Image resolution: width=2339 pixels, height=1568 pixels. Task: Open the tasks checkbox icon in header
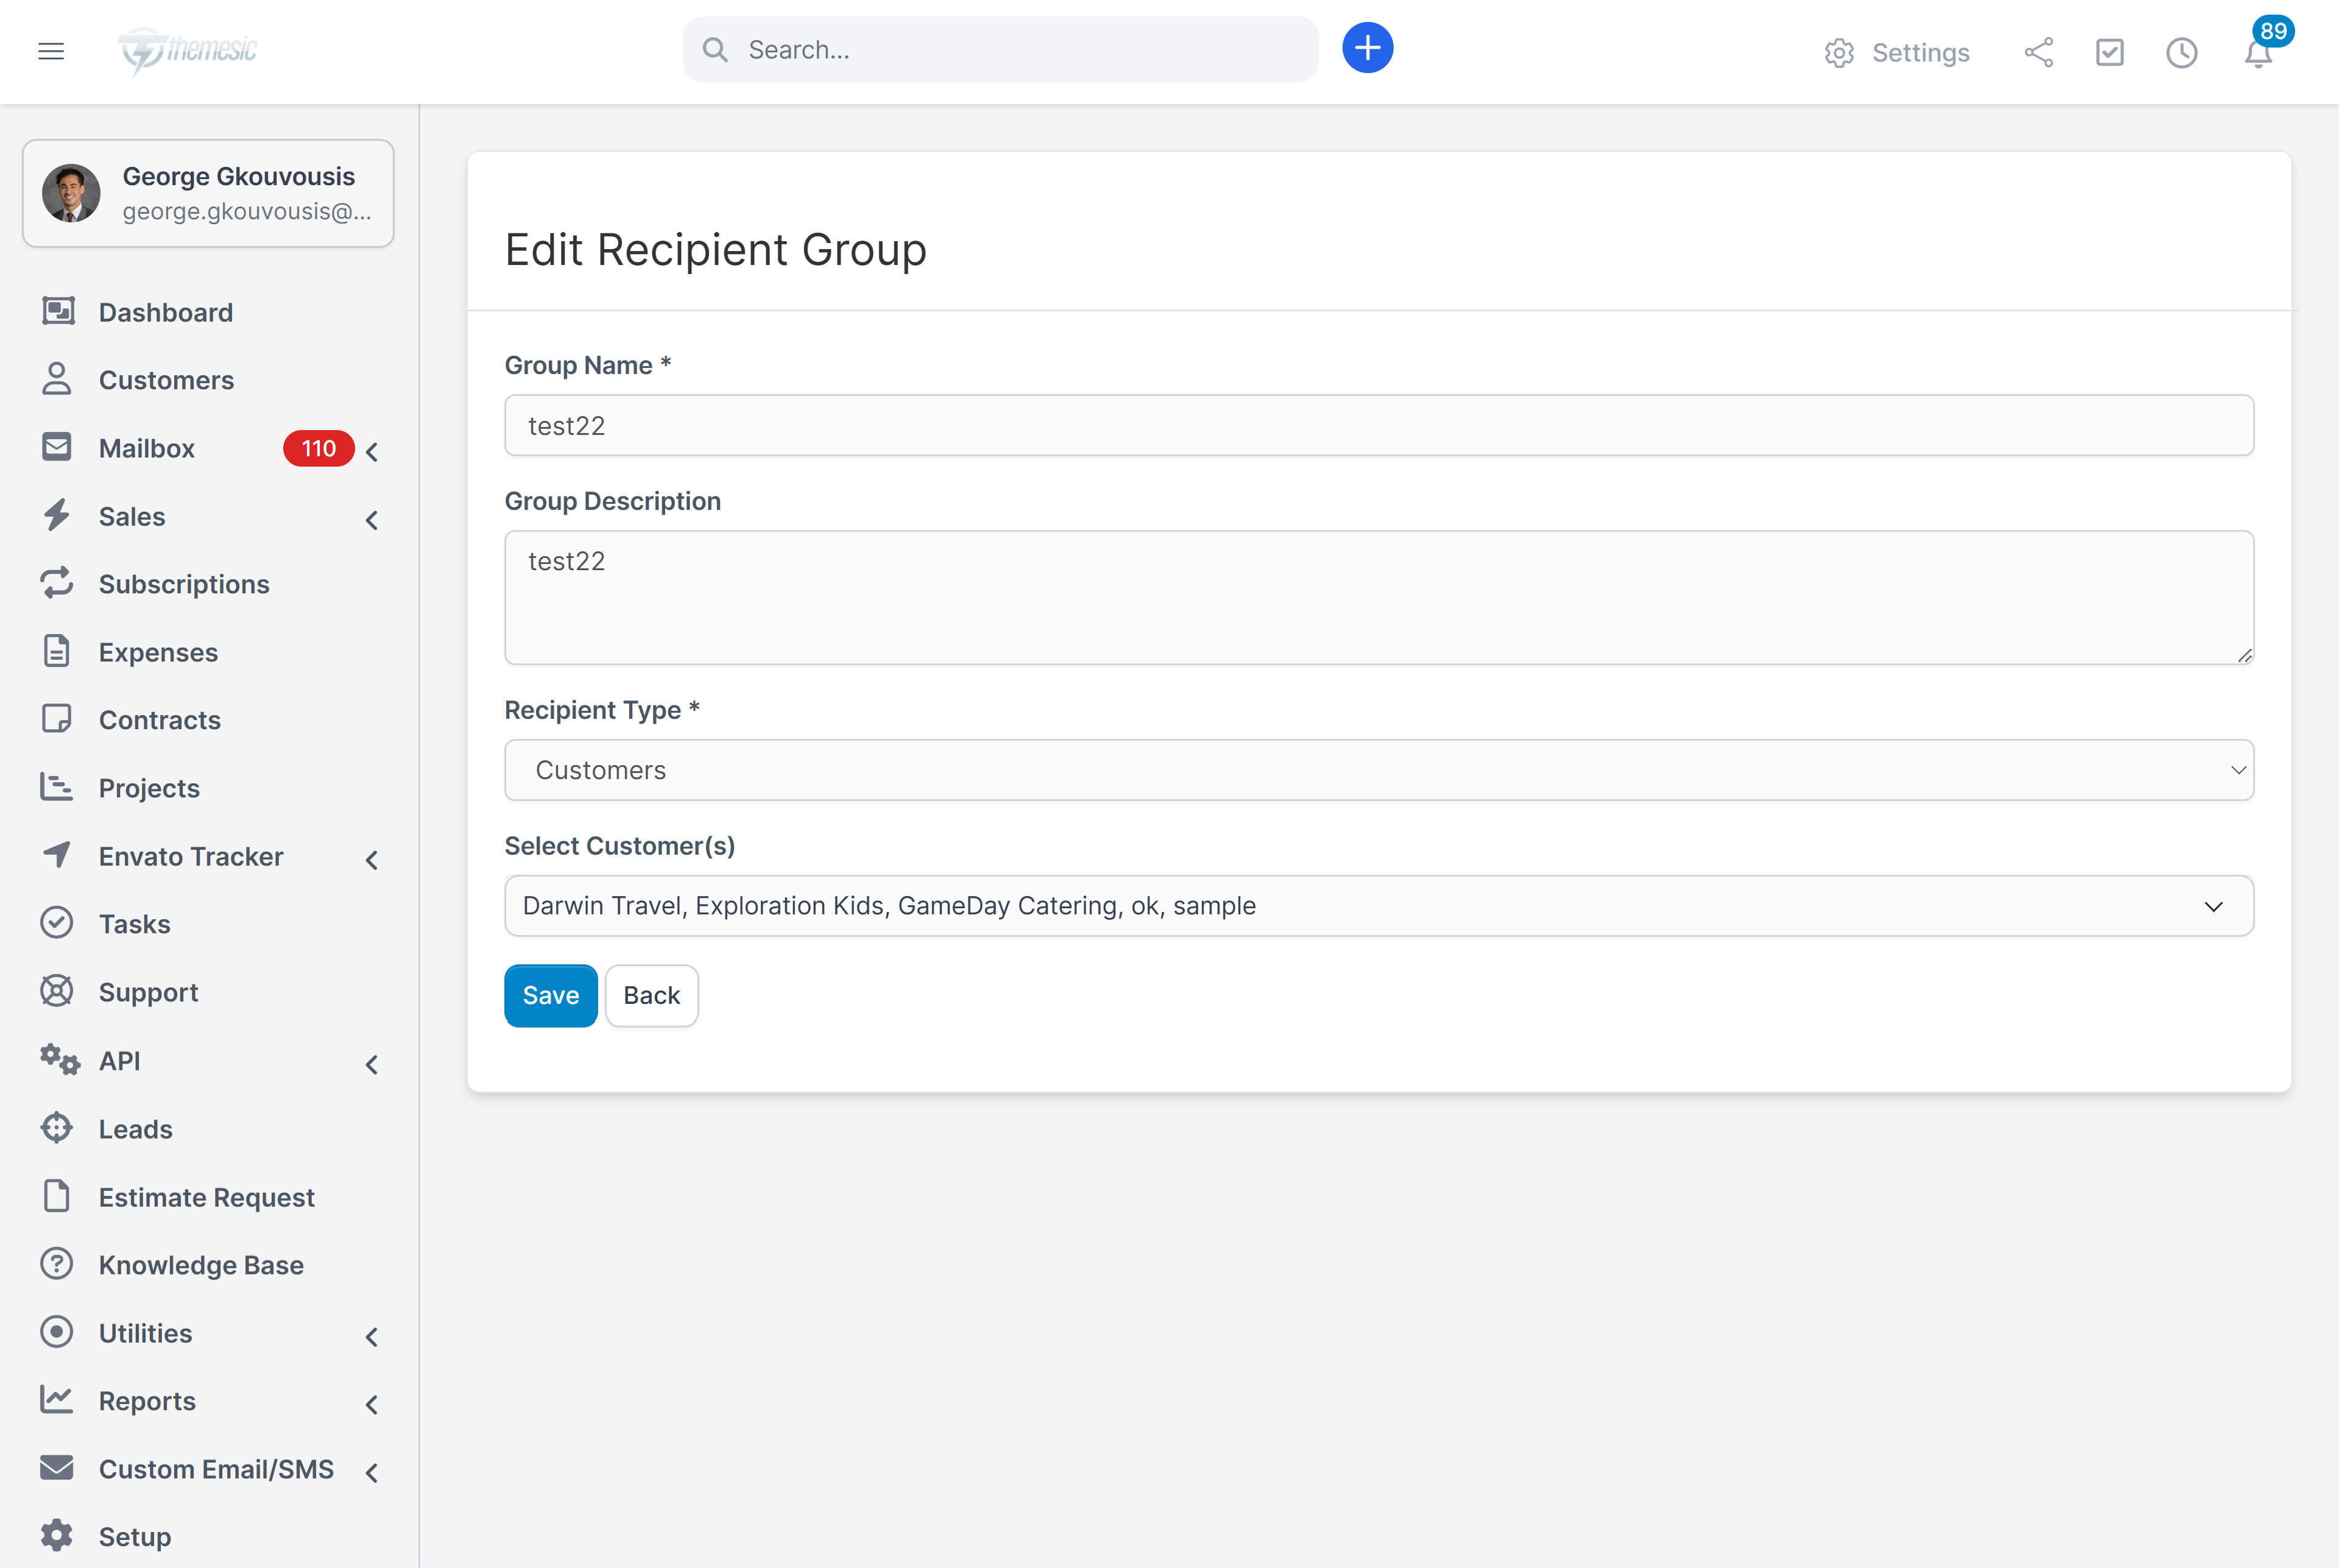(x=2110, y=53)
